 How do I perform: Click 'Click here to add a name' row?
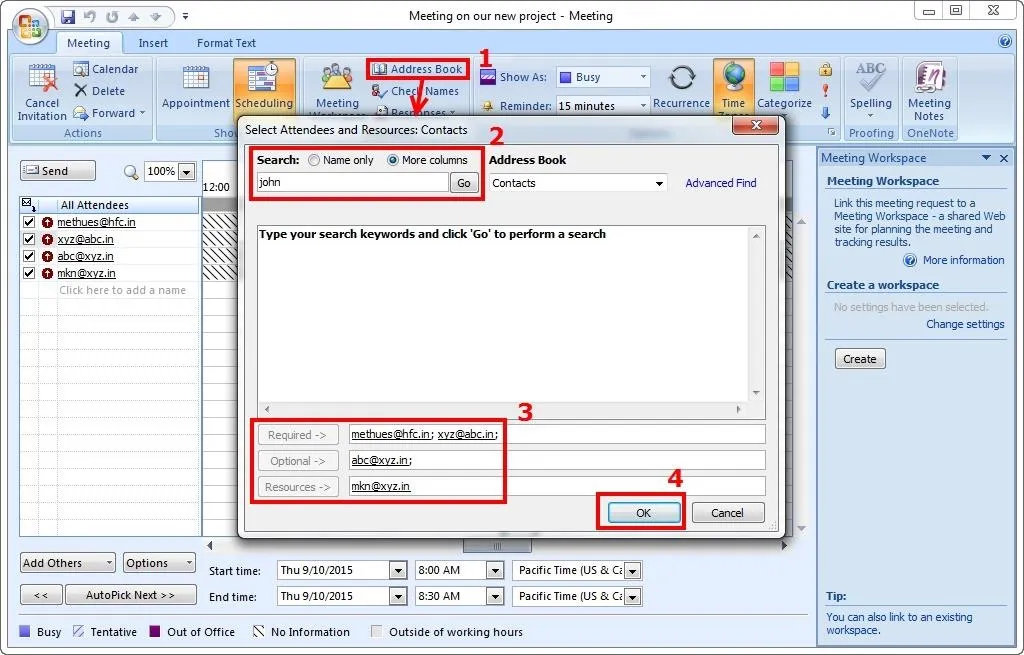(x=122, y=290)
